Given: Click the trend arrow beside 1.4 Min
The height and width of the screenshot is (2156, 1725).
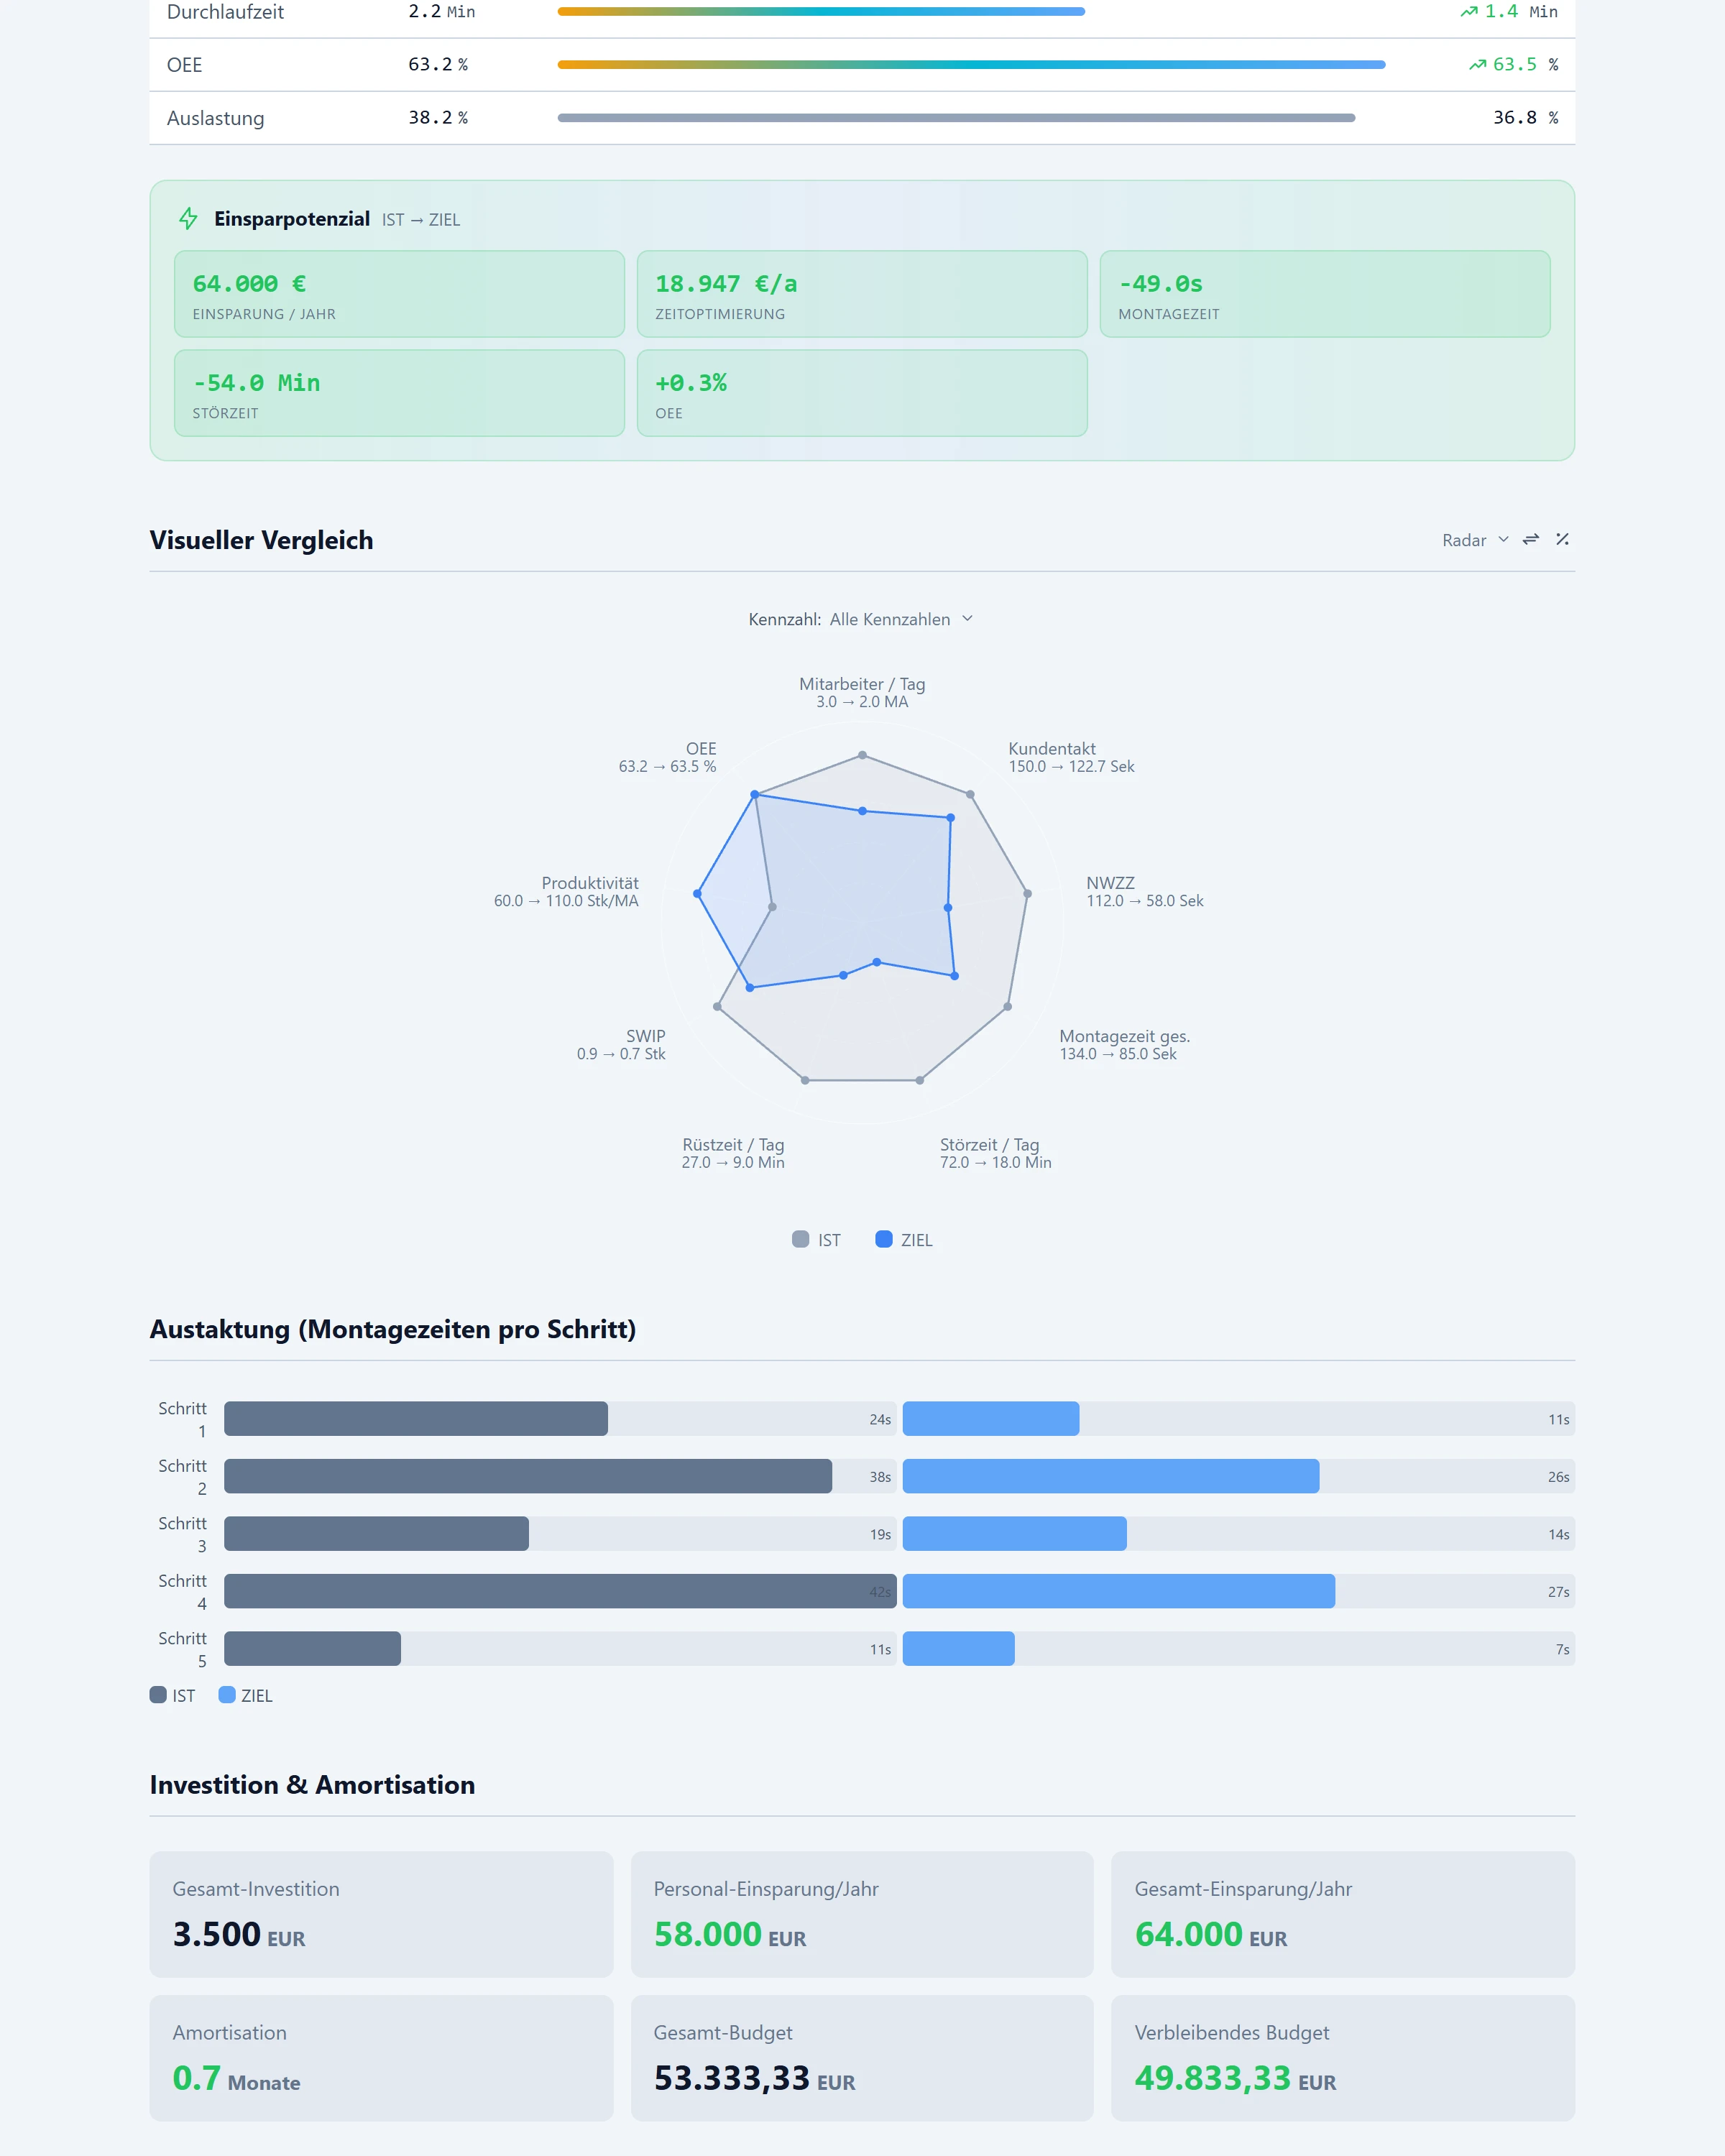Looking at the screenshot, I should click(1468, 12).
